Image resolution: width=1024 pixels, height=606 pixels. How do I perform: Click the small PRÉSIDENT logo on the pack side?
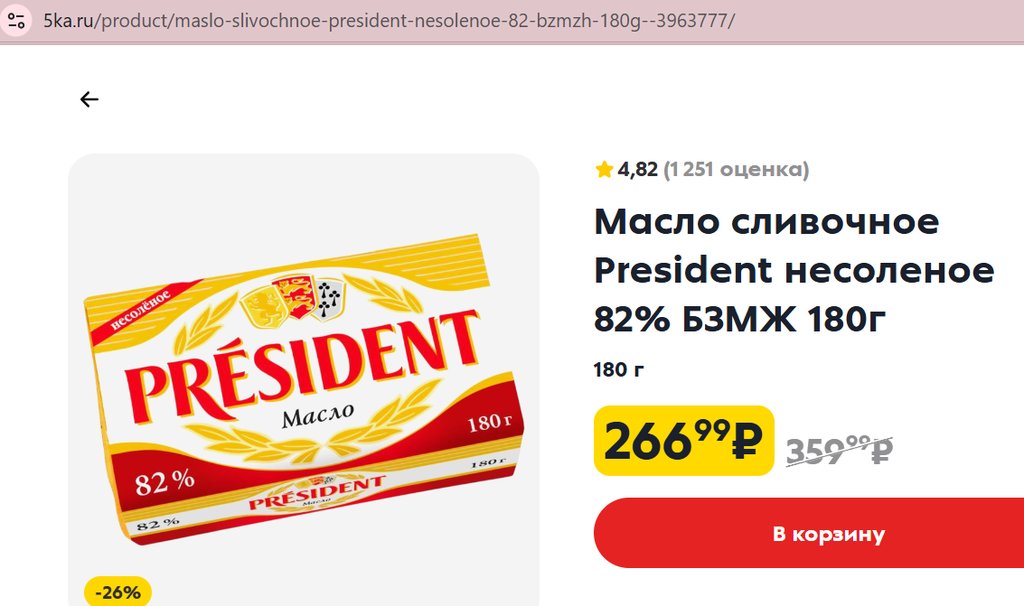pos(317,494)
